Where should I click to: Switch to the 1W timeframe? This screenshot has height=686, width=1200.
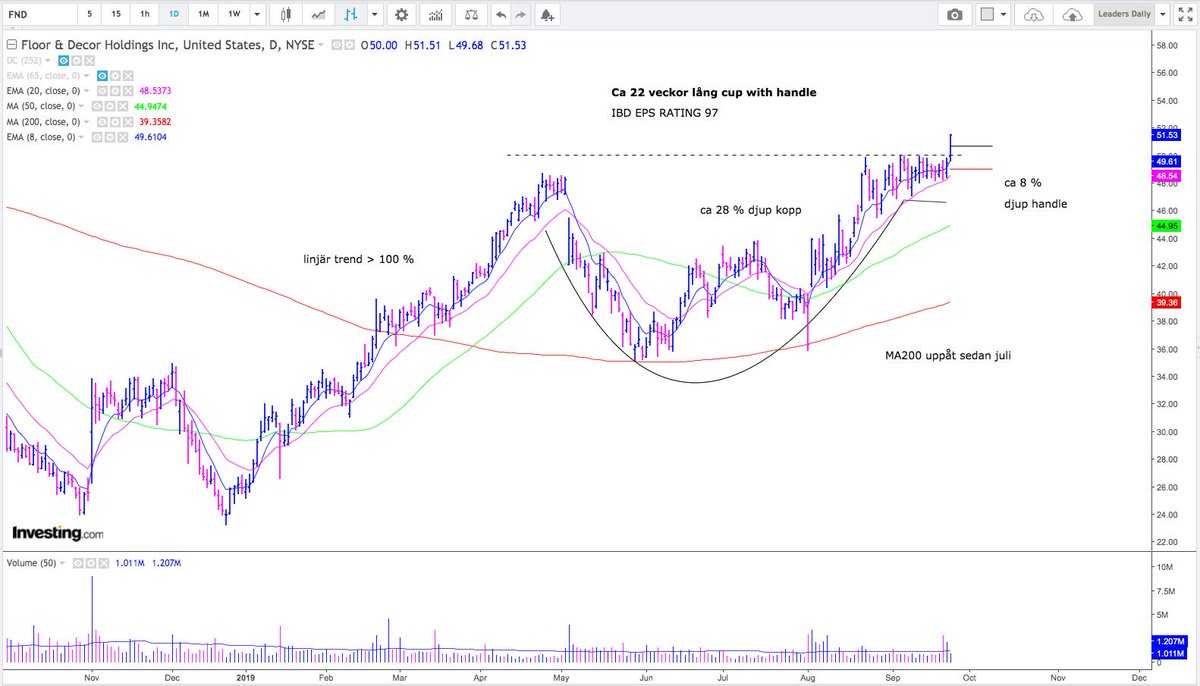[234, 15]
